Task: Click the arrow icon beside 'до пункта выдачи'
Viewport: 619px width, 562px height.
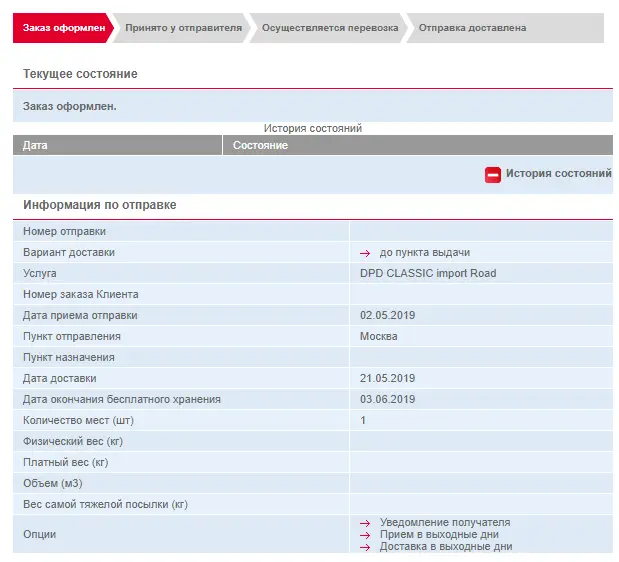Action: [365, 253]
